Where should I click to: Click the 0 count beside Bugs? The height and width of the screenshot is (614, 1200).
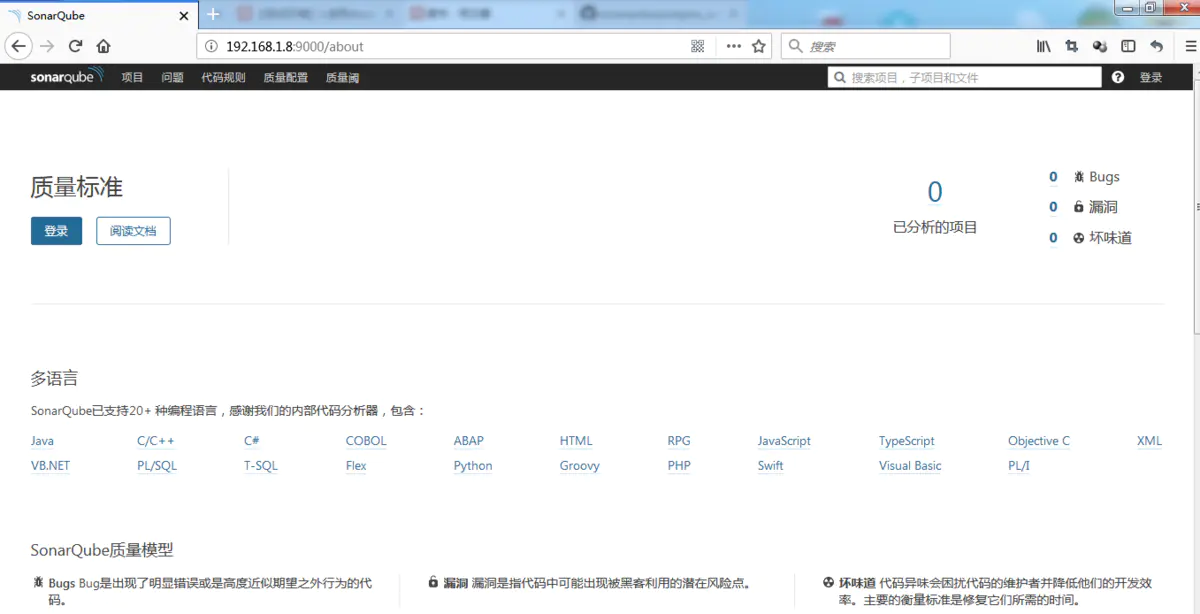(x=1053, y=177)
